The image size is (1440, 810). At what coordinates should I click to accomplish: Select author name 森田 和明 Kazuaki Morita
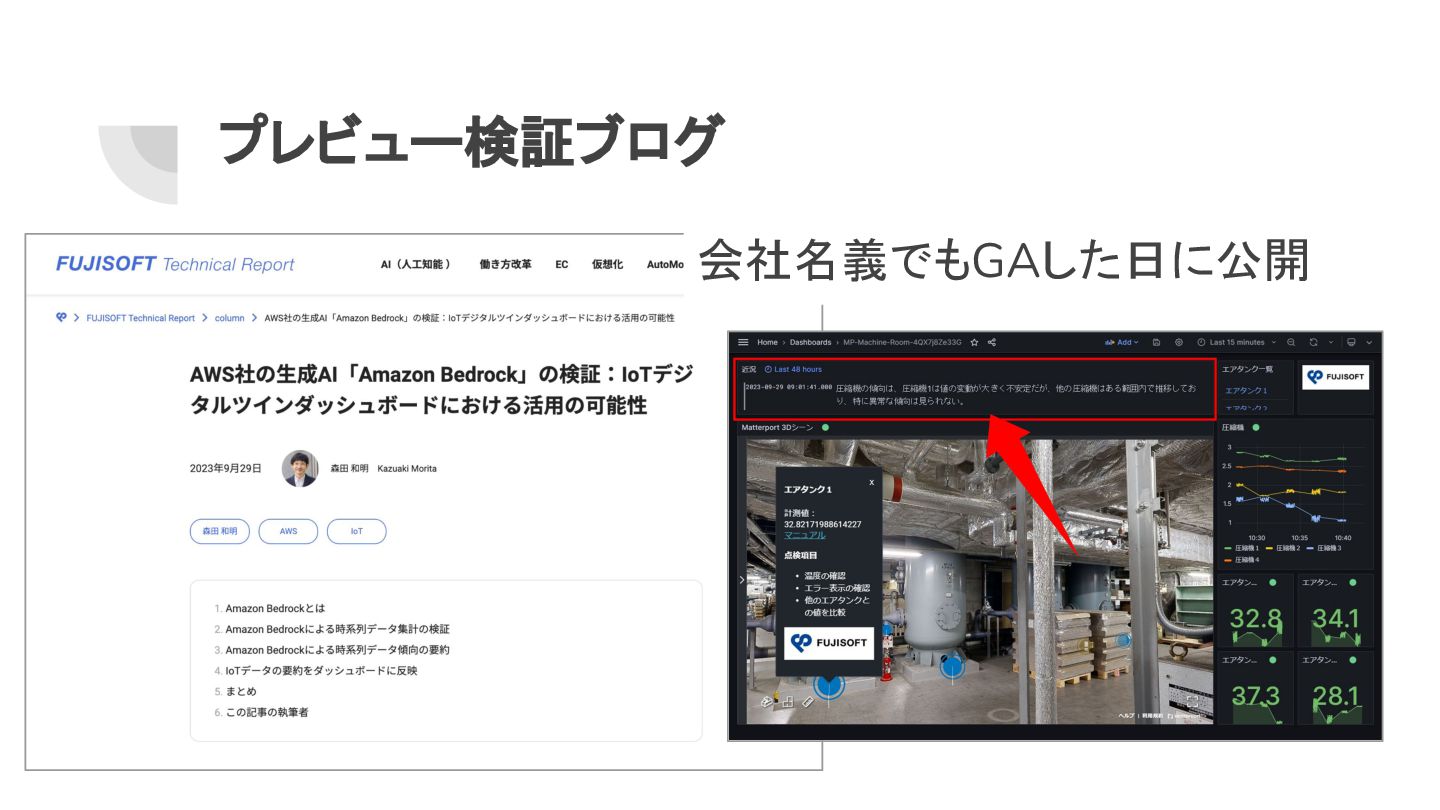tap(384, 468)
